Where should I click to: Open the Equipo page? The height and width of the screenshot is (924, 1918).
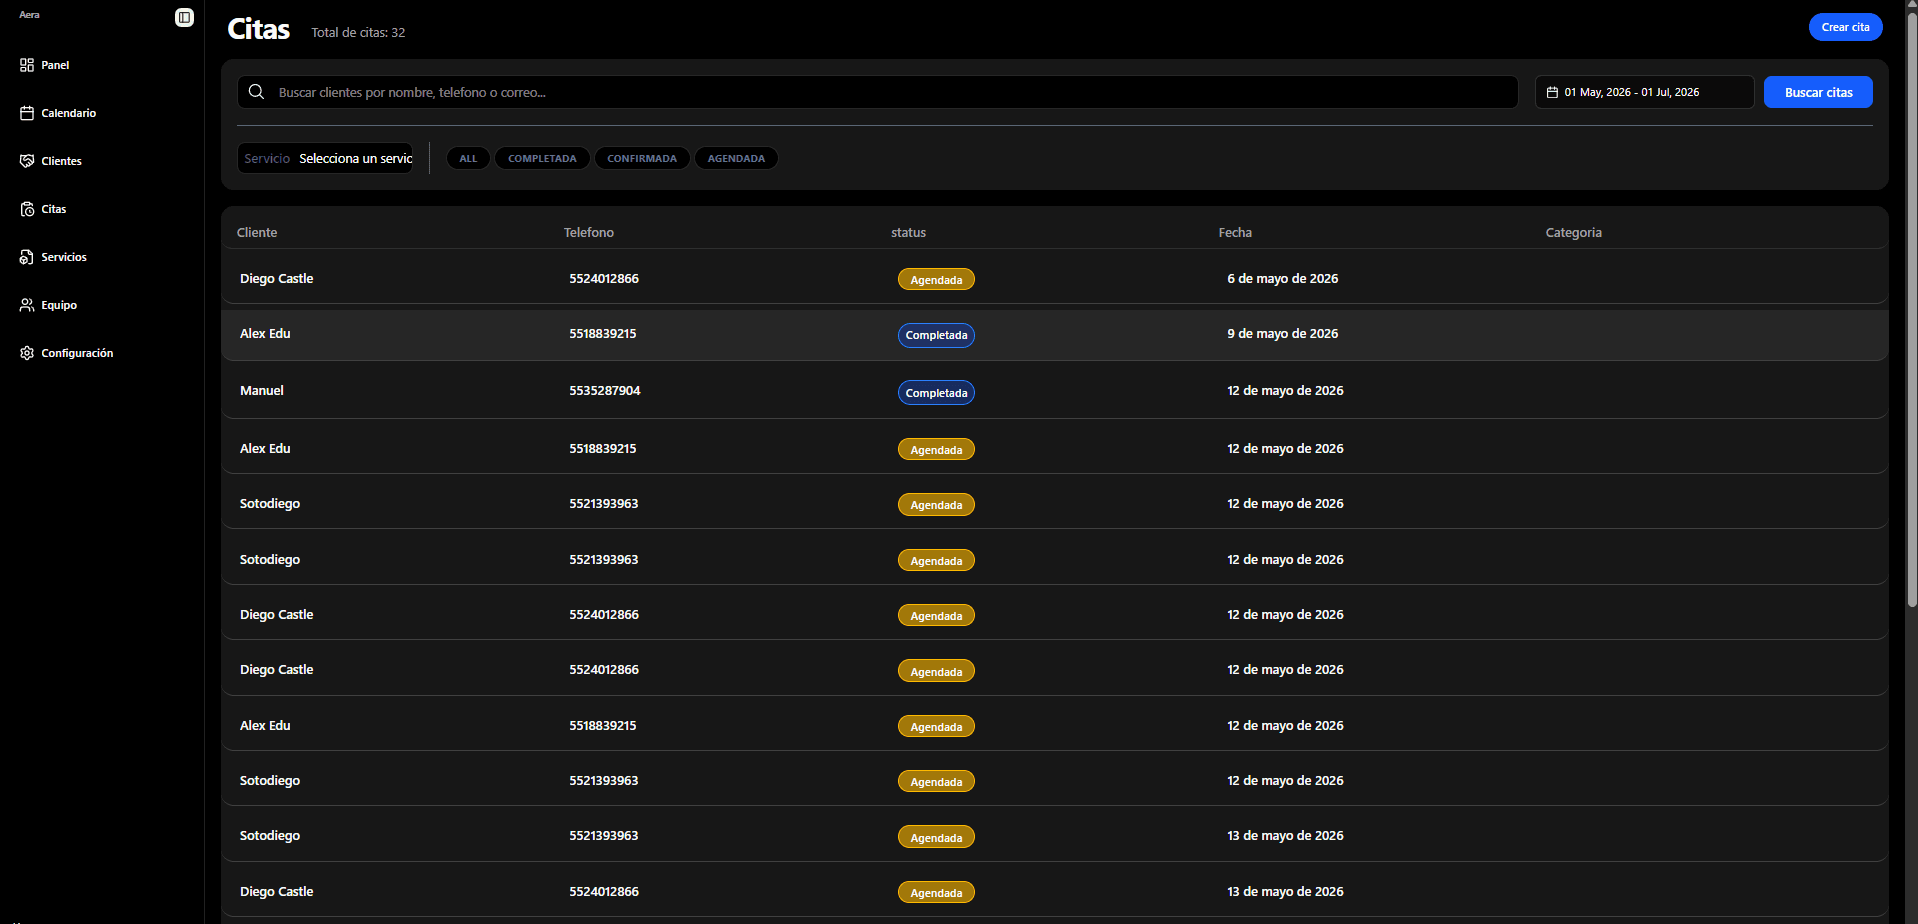pyautogui.click(x=59, y=305)
